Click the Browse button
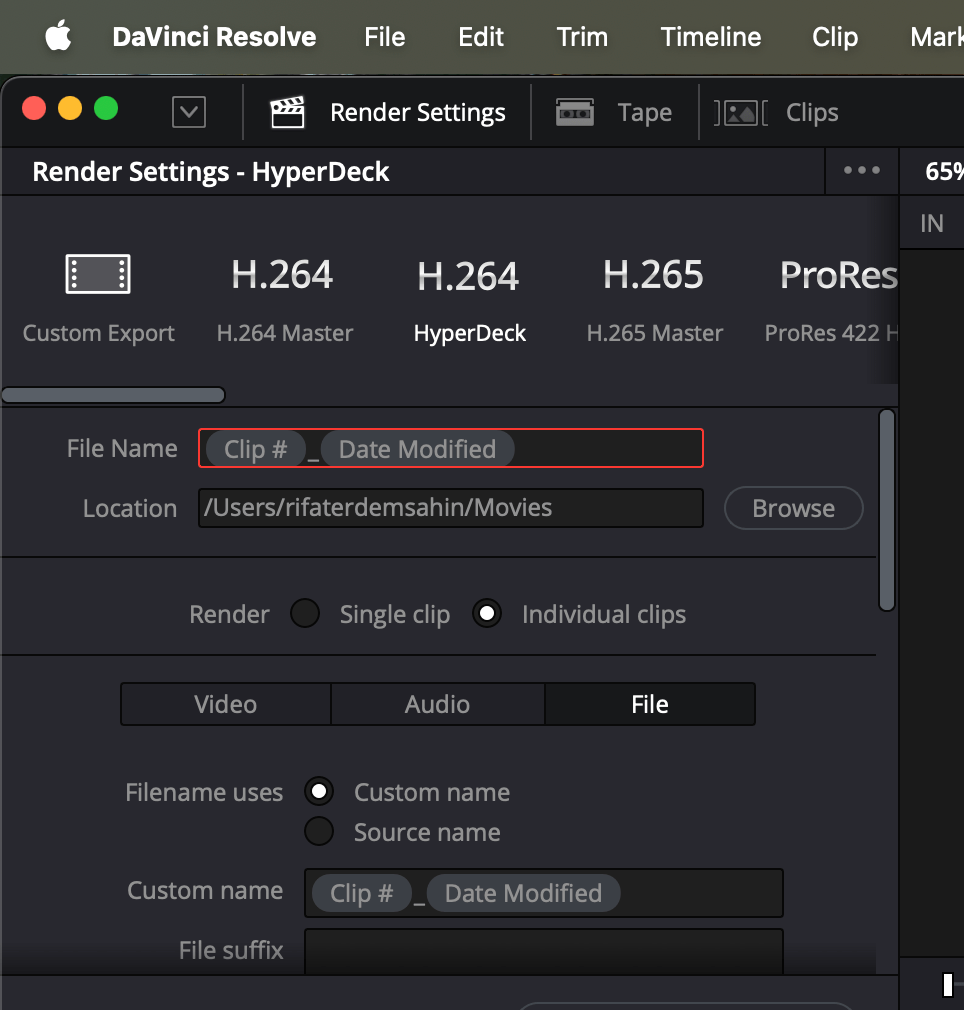This screenshot has width=964, height=1010. point(793,508)
